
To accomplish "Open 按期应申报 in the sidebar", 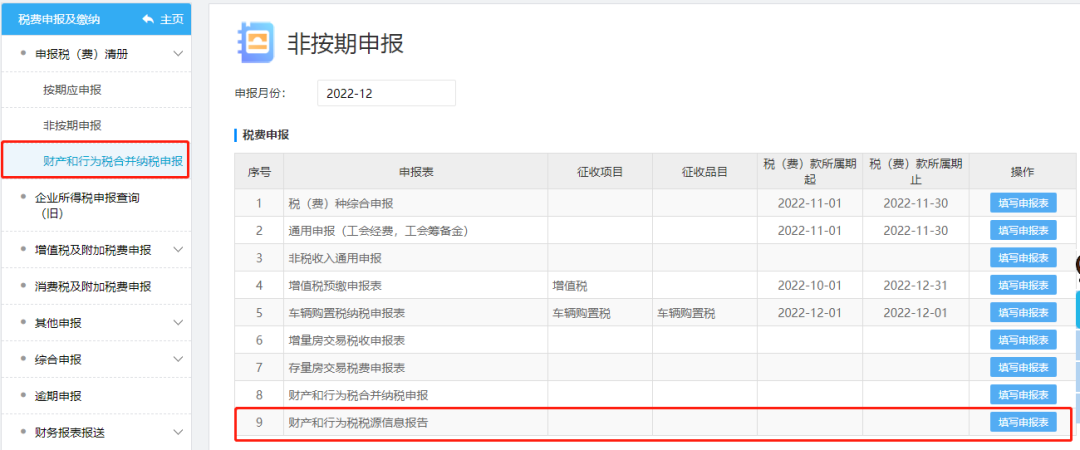I will (x=72, y=90).
